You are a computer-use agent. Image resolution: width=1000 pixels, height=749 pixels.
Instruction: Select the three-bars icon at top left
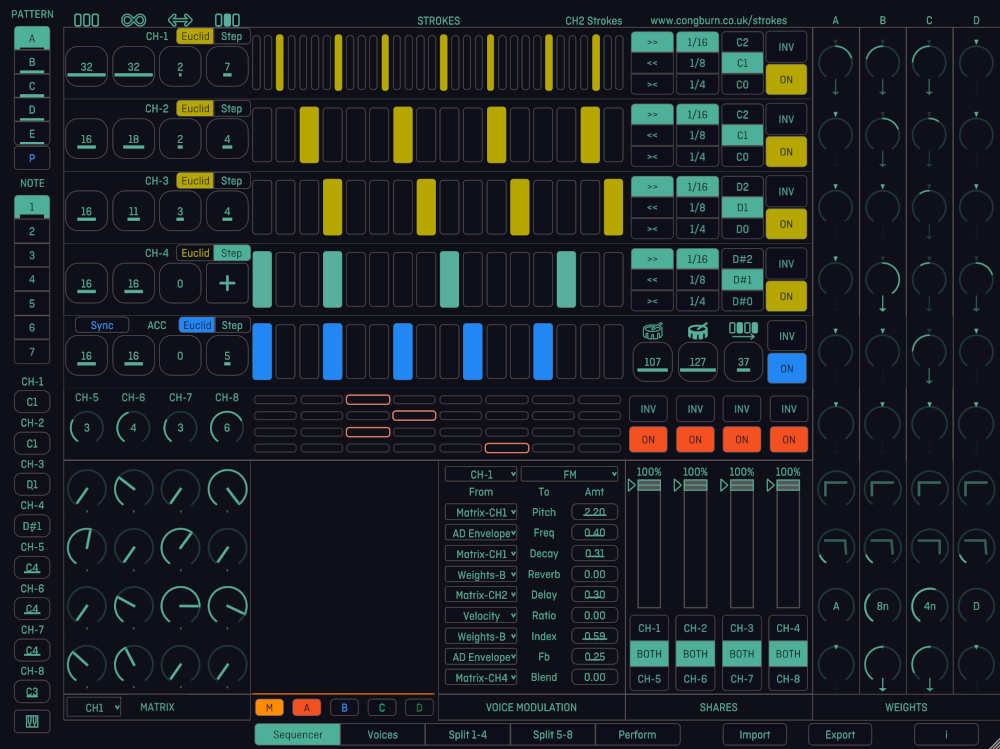(x=87, y=19)
